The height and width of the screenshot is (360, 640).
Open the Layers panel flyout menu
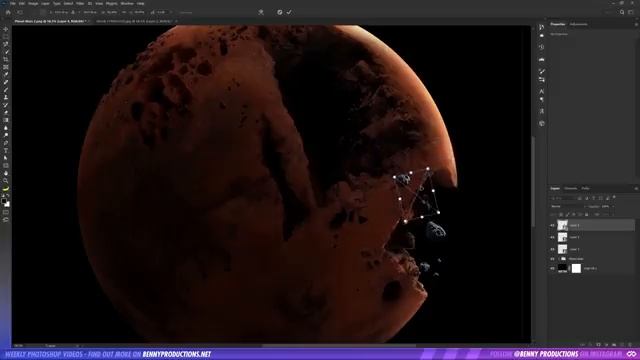[636, 189]
